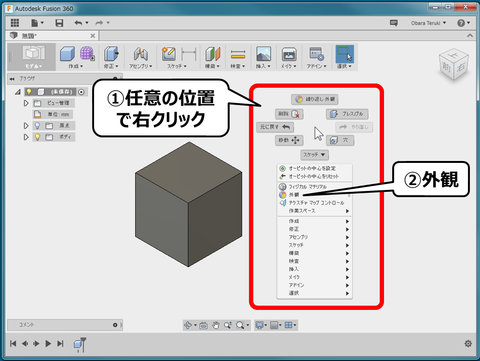Toggle the lightbulb of the ボディ folder

[x=37, y=137]
